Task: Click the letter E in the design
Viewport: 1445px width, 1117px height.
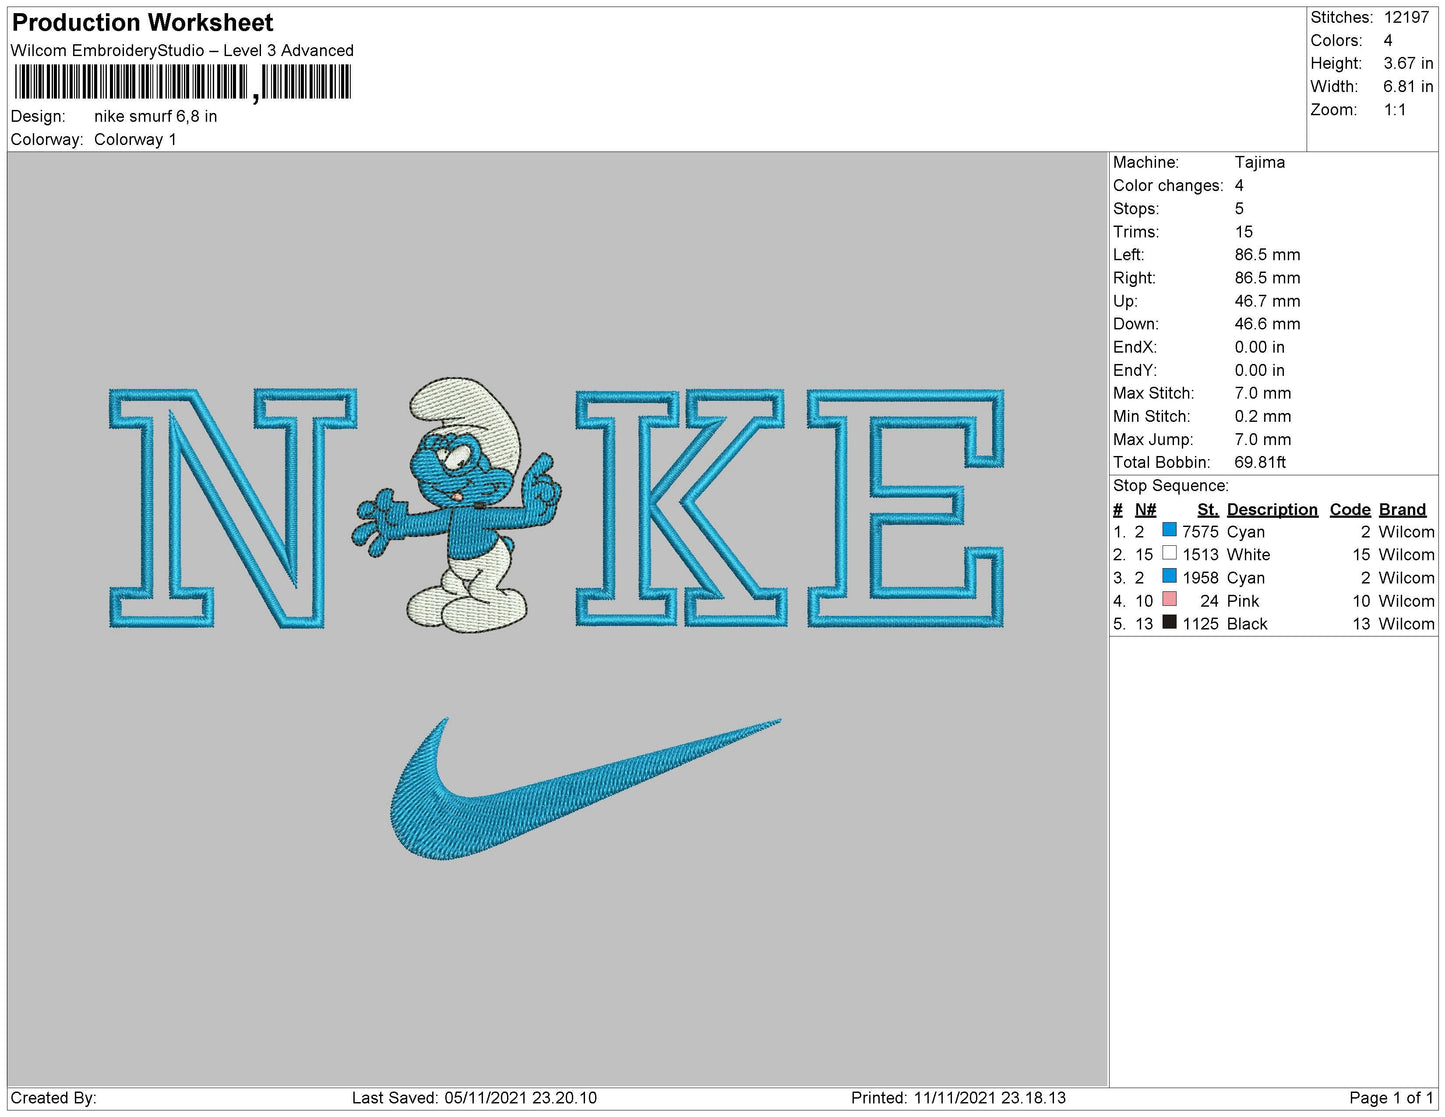Action: (x=905, y=508)
